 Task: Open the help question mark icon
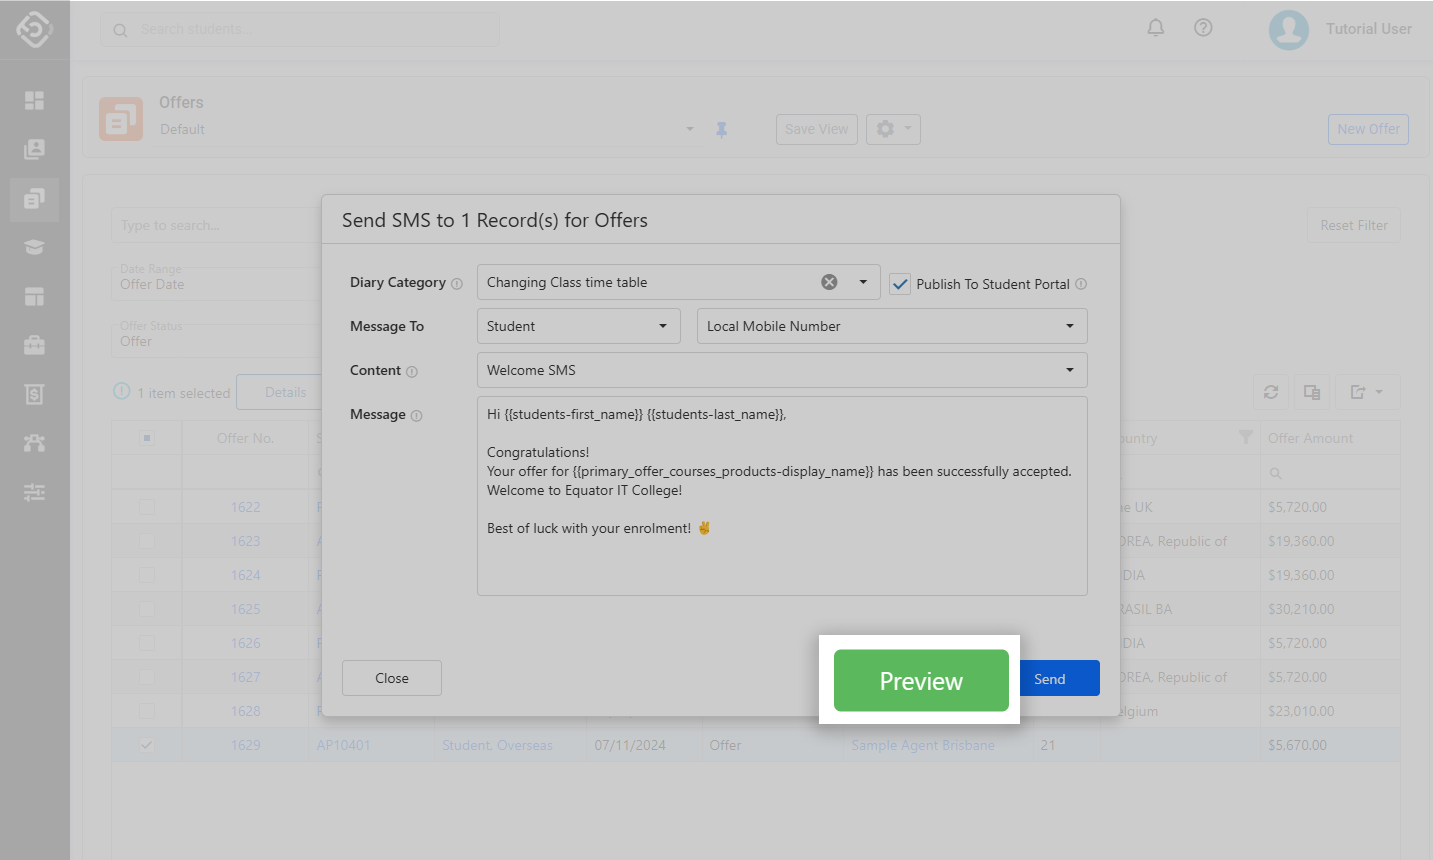click(x=1203, y=28)
